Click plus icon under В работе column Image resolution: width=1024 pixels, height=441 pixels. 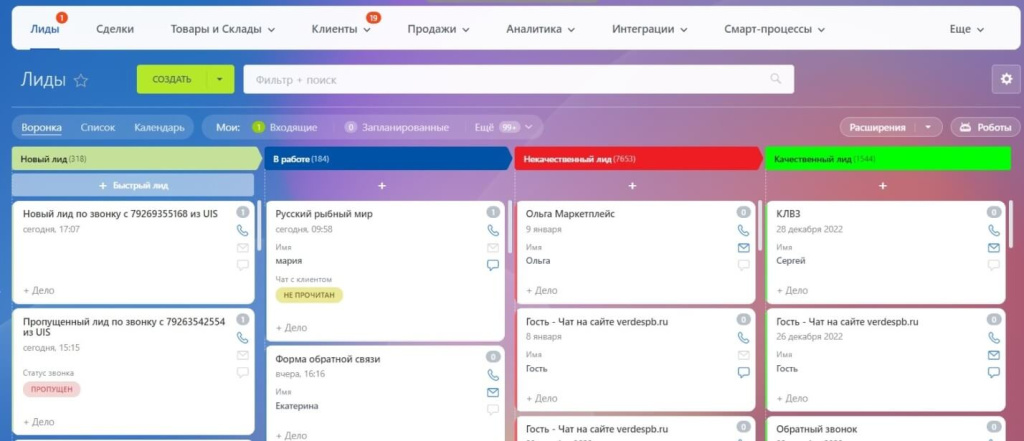point(382,186)
